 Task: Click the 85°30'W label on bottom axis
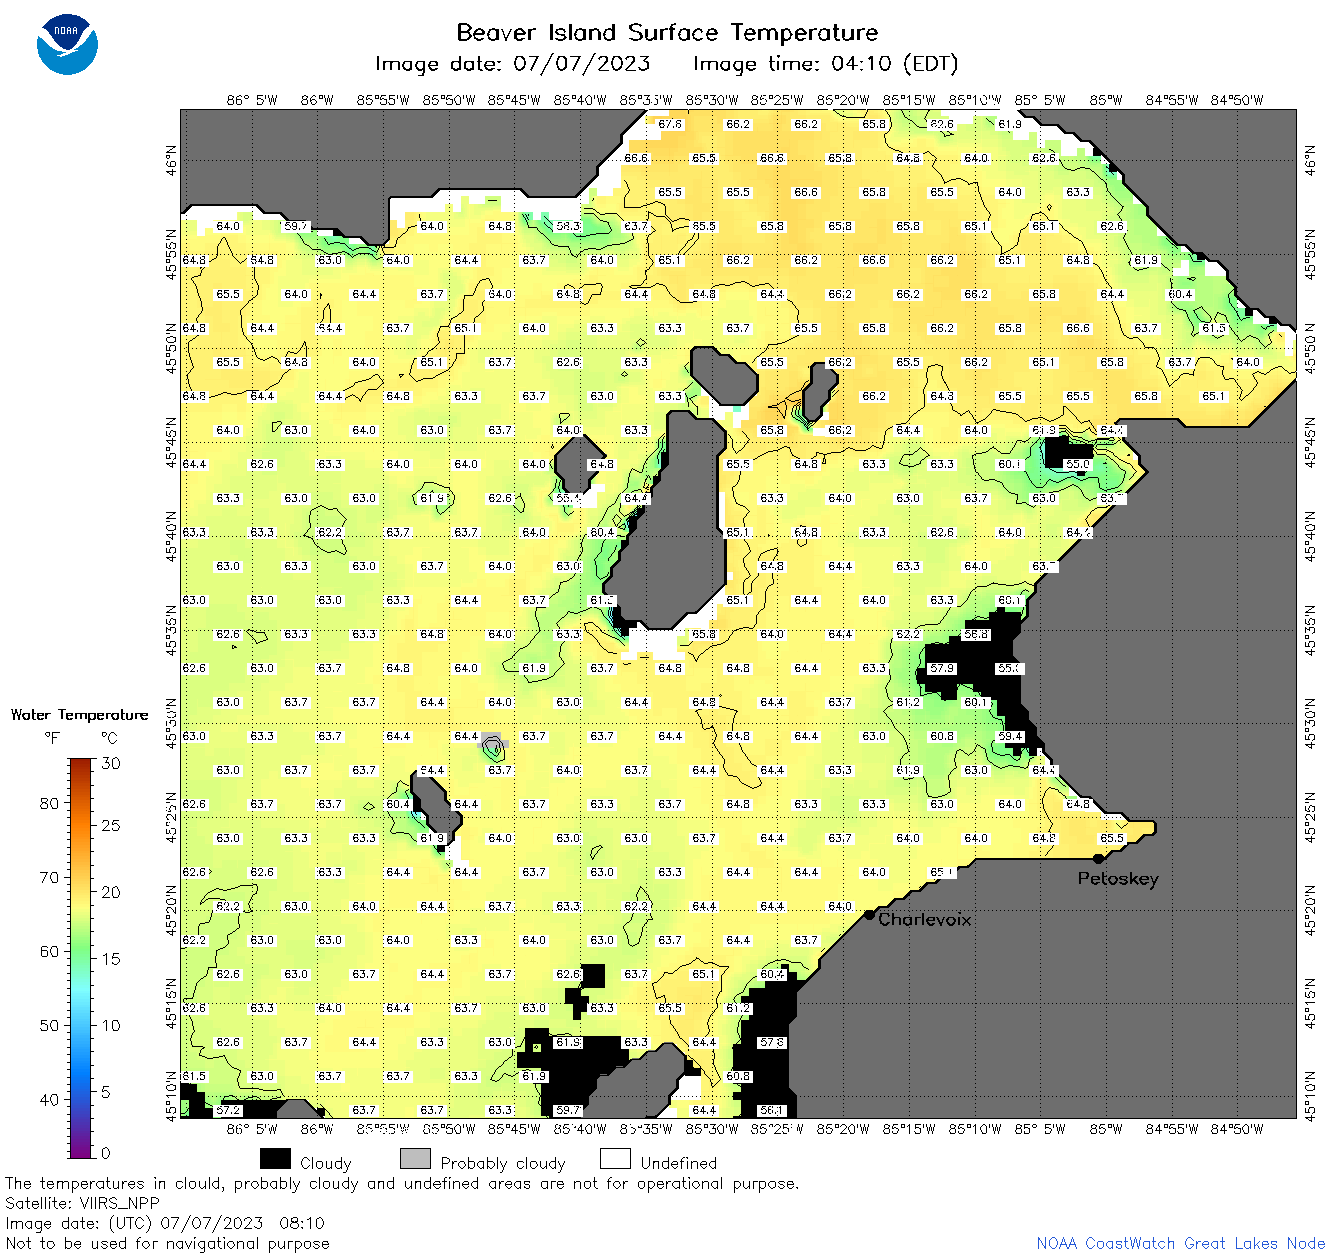point(712,1129)
